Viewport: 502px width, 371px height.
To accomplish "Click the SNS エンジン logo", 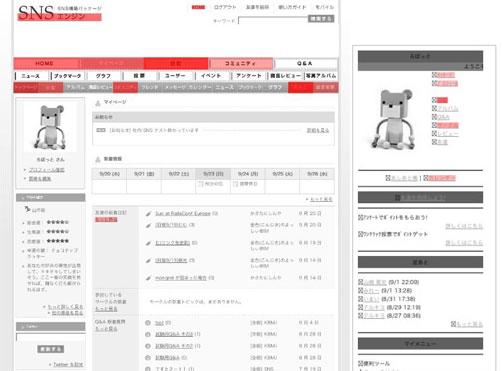I will (59, 13).
